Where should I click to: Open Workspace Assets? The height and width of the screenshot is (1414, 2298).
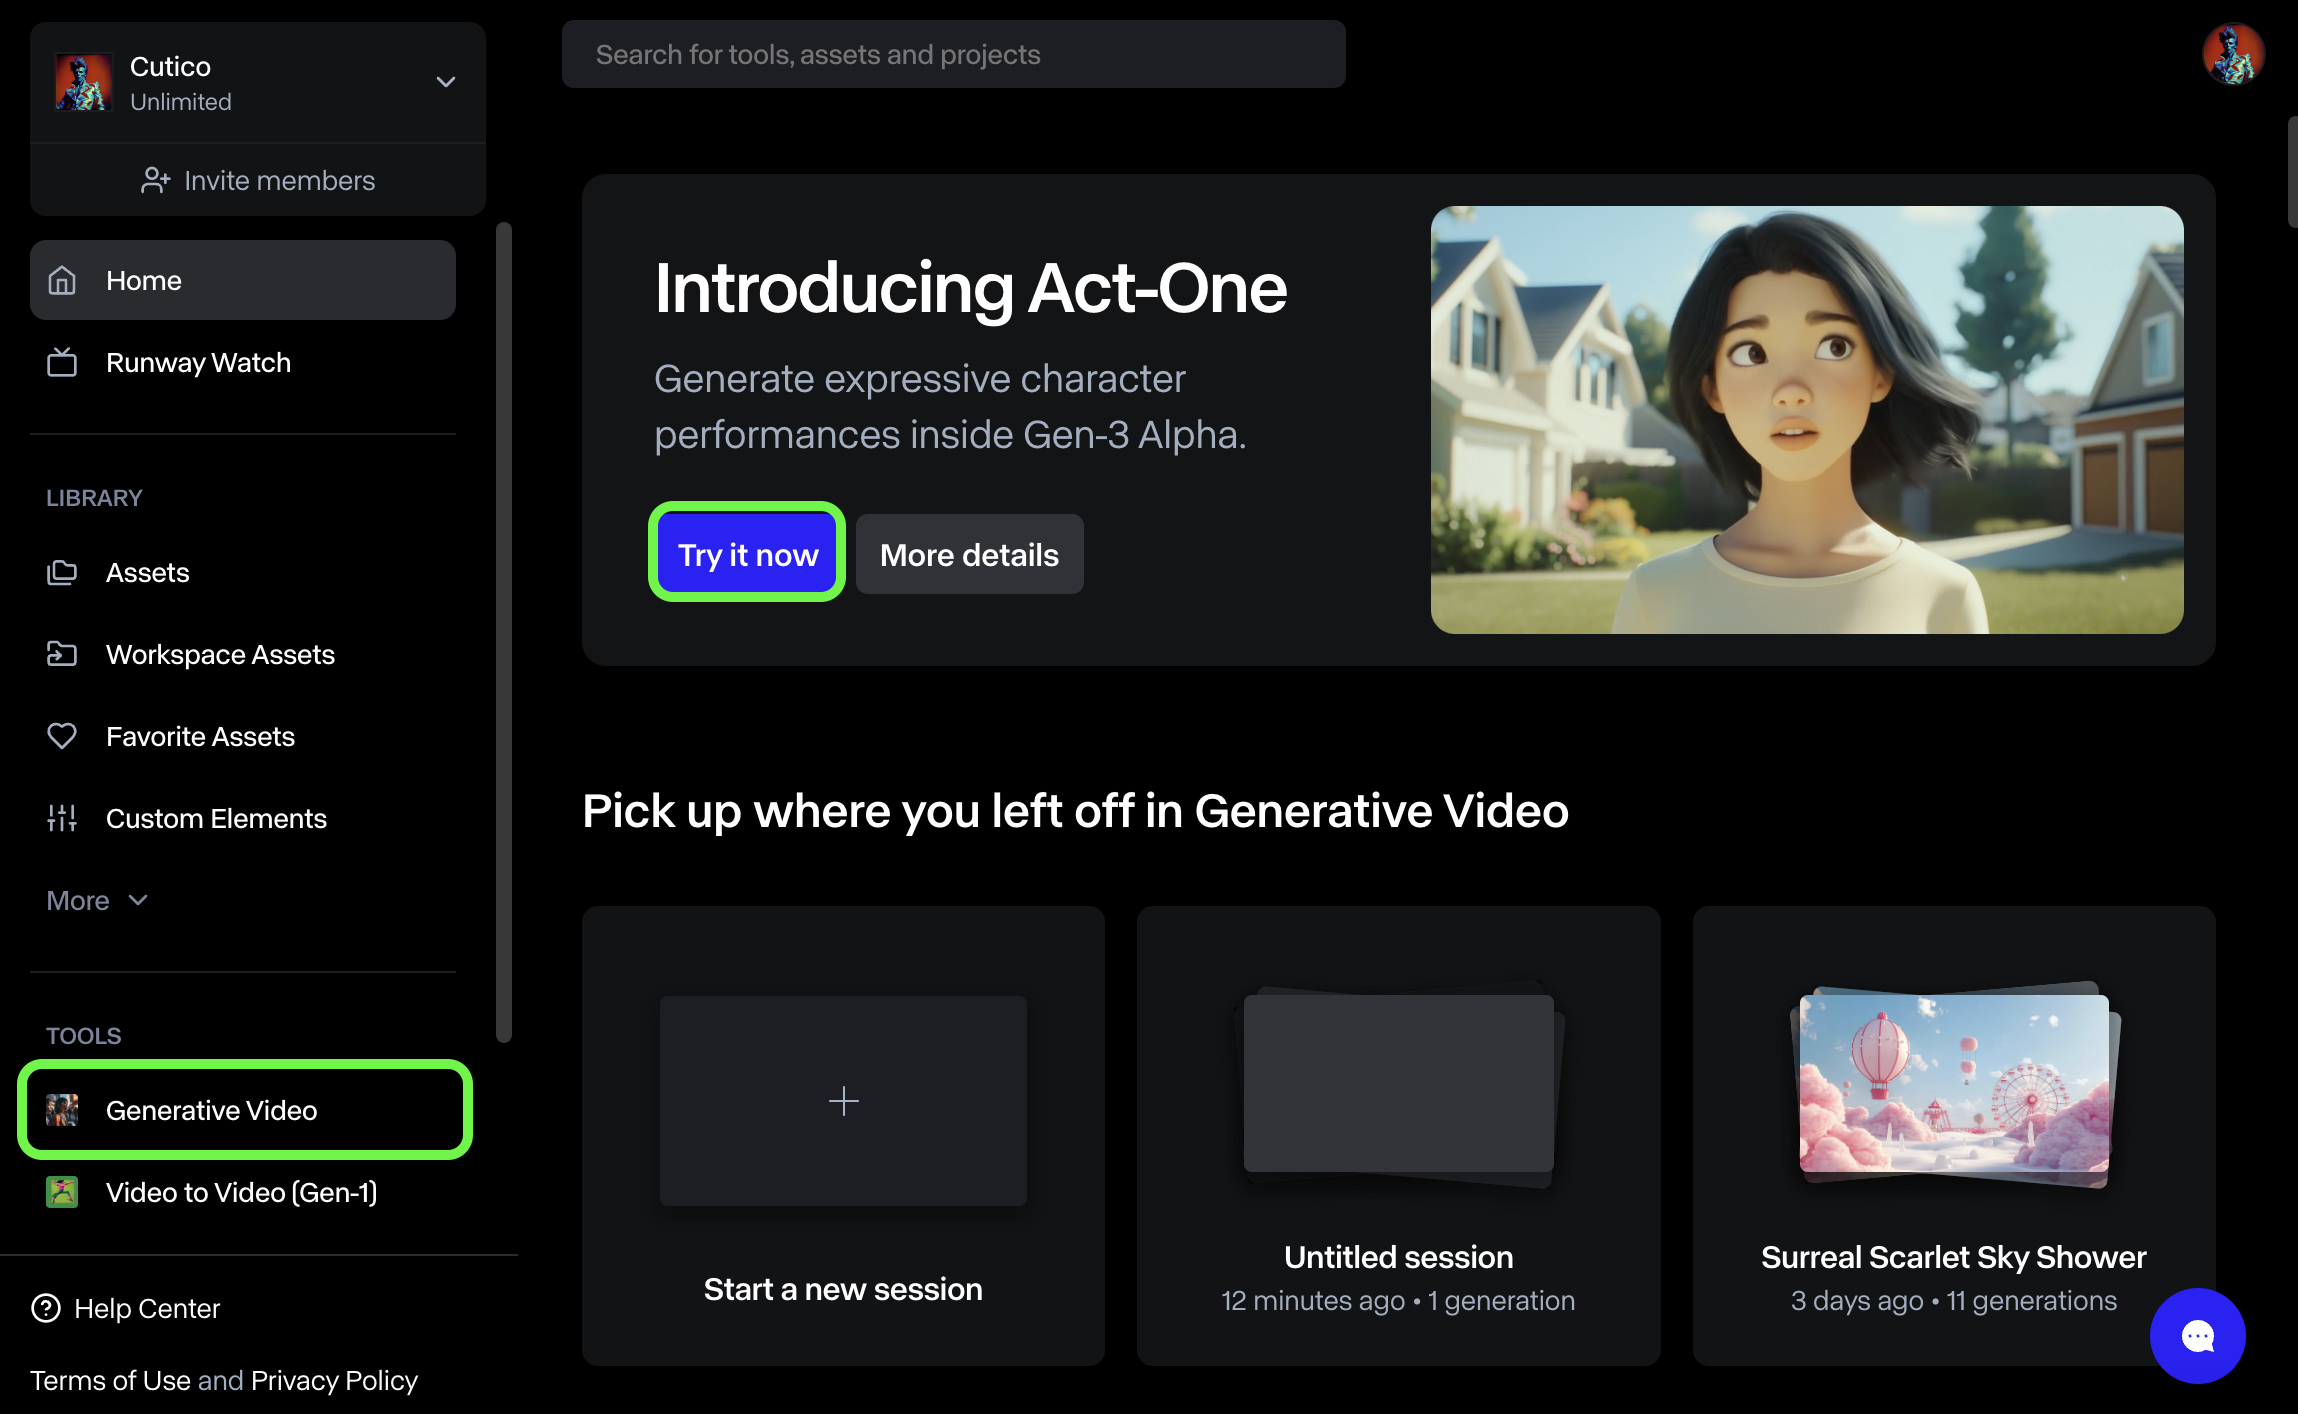coord(243,654)
